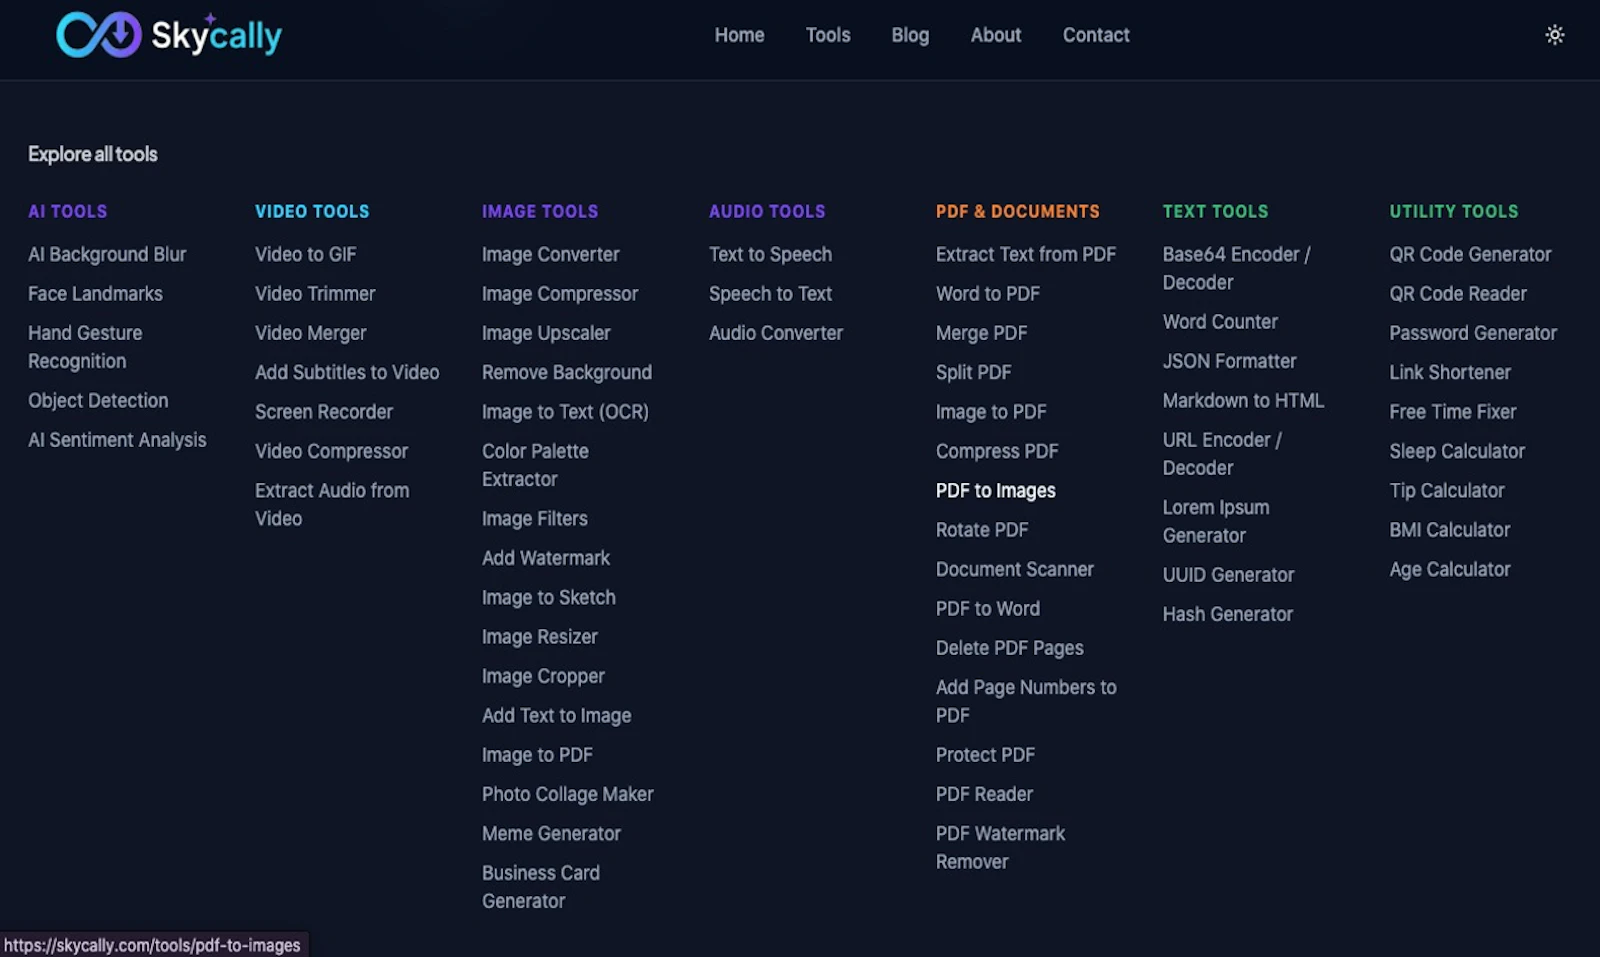Open the Word Counter tool
Viewport: 1600px width, 957px height.
tap(1220, 322)
